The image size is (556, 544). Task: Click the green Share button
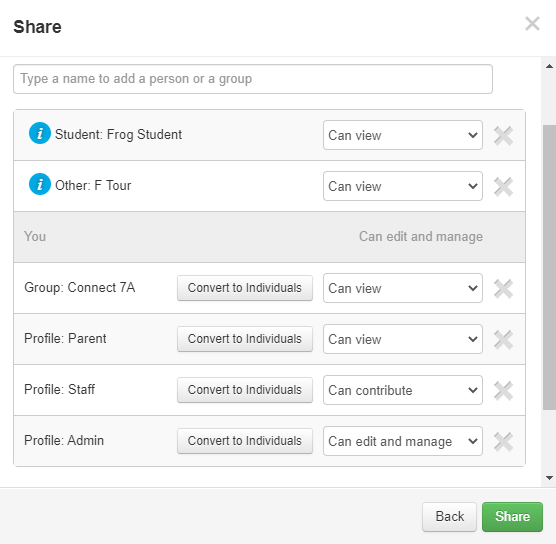(512, 517)
